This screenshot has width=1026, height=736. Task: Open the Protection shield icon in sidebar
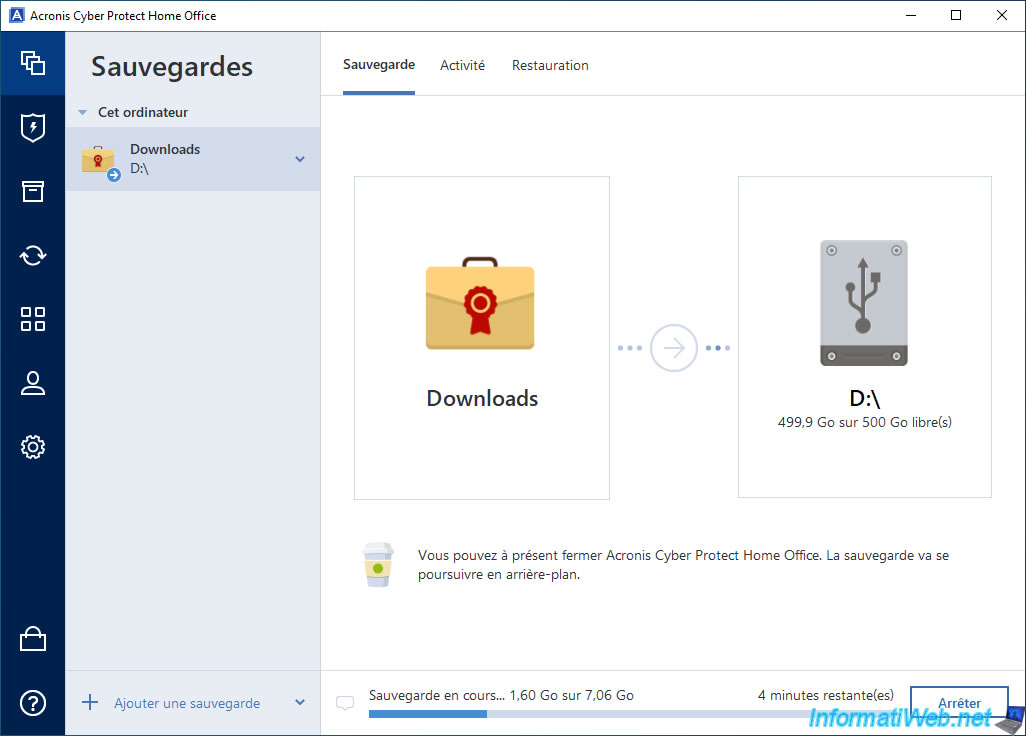tap(33, 127)
